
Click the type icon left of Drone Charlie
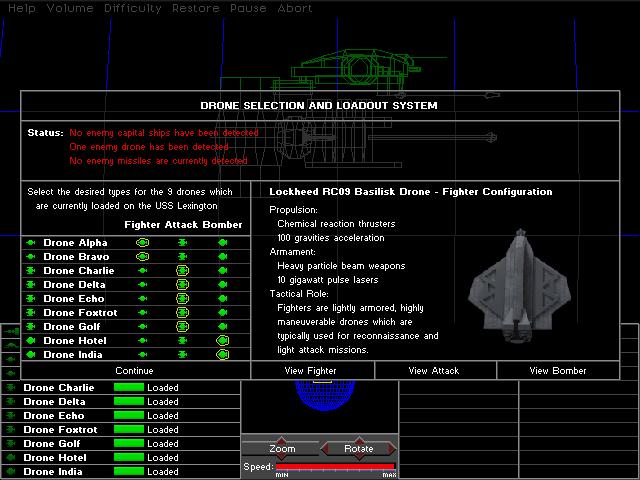tap(31, 270)
